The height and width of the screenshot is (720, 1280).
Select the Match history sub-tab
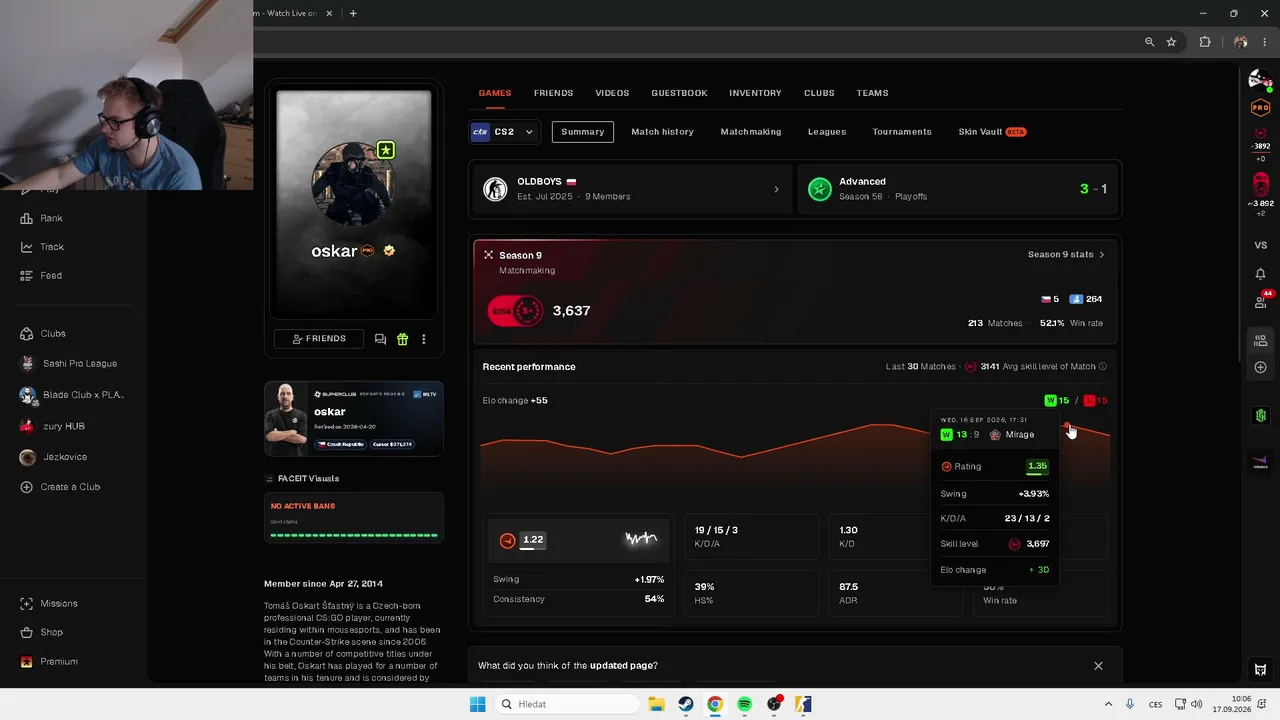pos(662,132)
